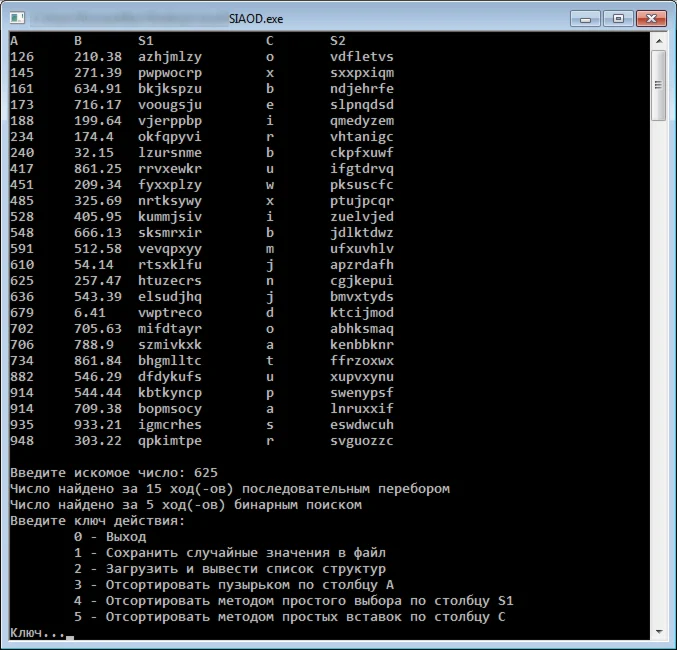Click the string qmedyzem
Image resolution: width=677 pixels, height=650 pixels.
pos(362,121)
